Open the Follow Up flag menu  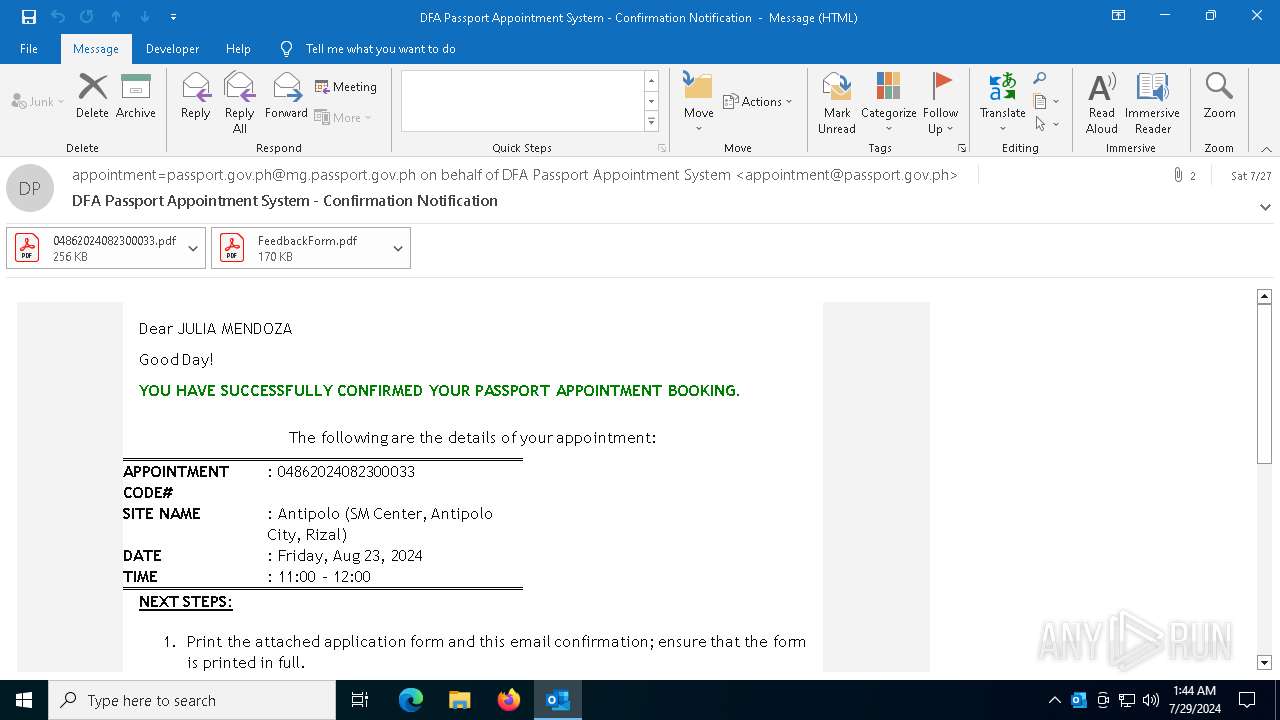(x=940, y=103)
